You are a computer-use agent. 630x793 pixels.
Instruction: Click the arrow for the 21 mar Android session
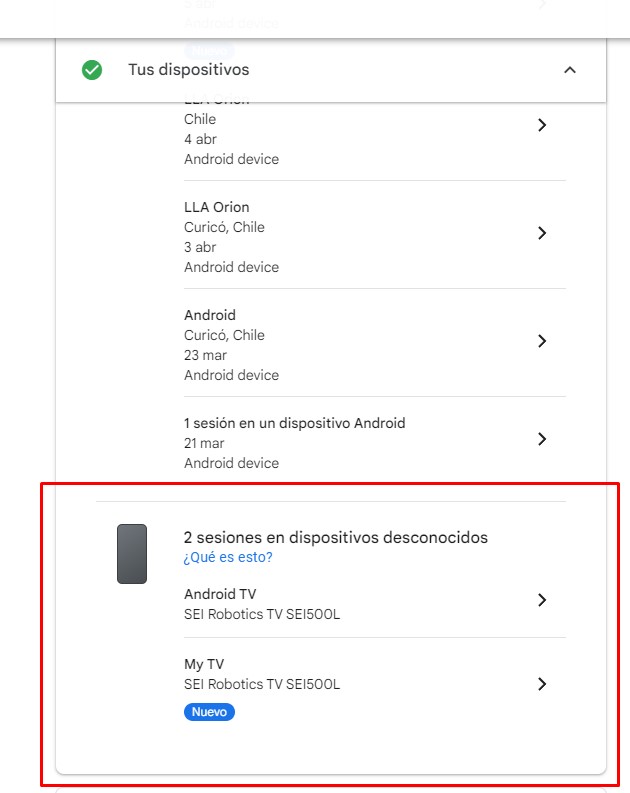(542, 439)
